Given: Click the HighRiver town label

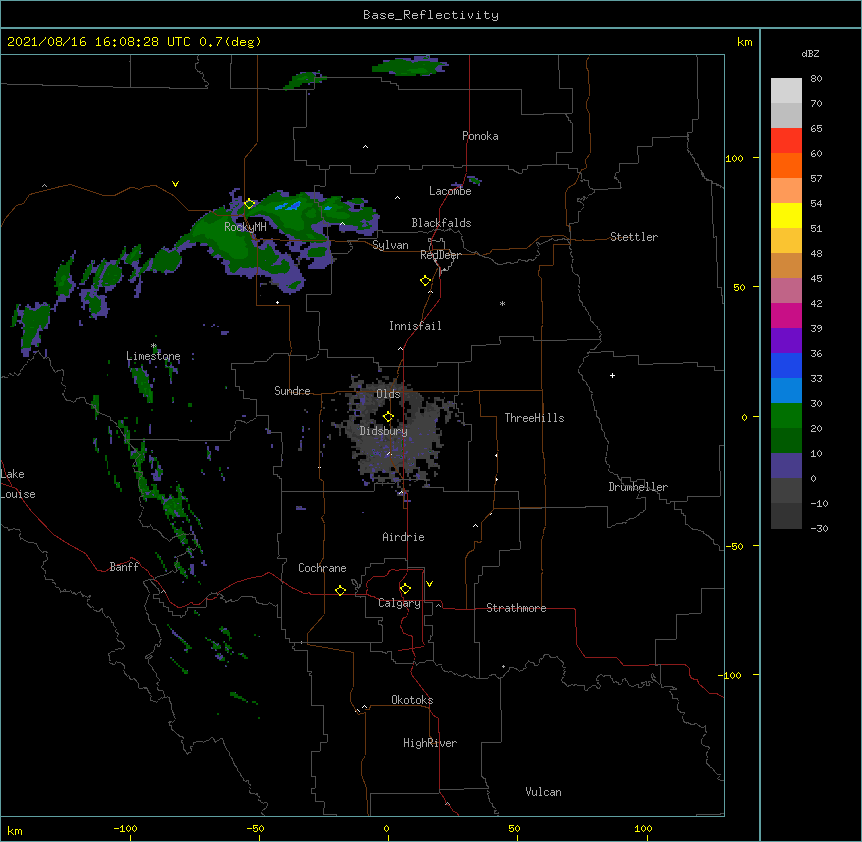Looking at the screenshot, I should point(430,743).
